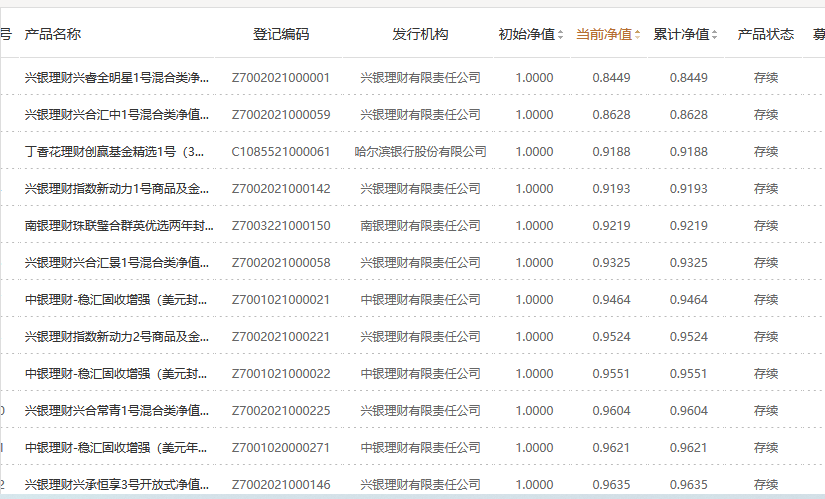Open product 兴银理财兴合常青1号混合类净值

point(117,411)
